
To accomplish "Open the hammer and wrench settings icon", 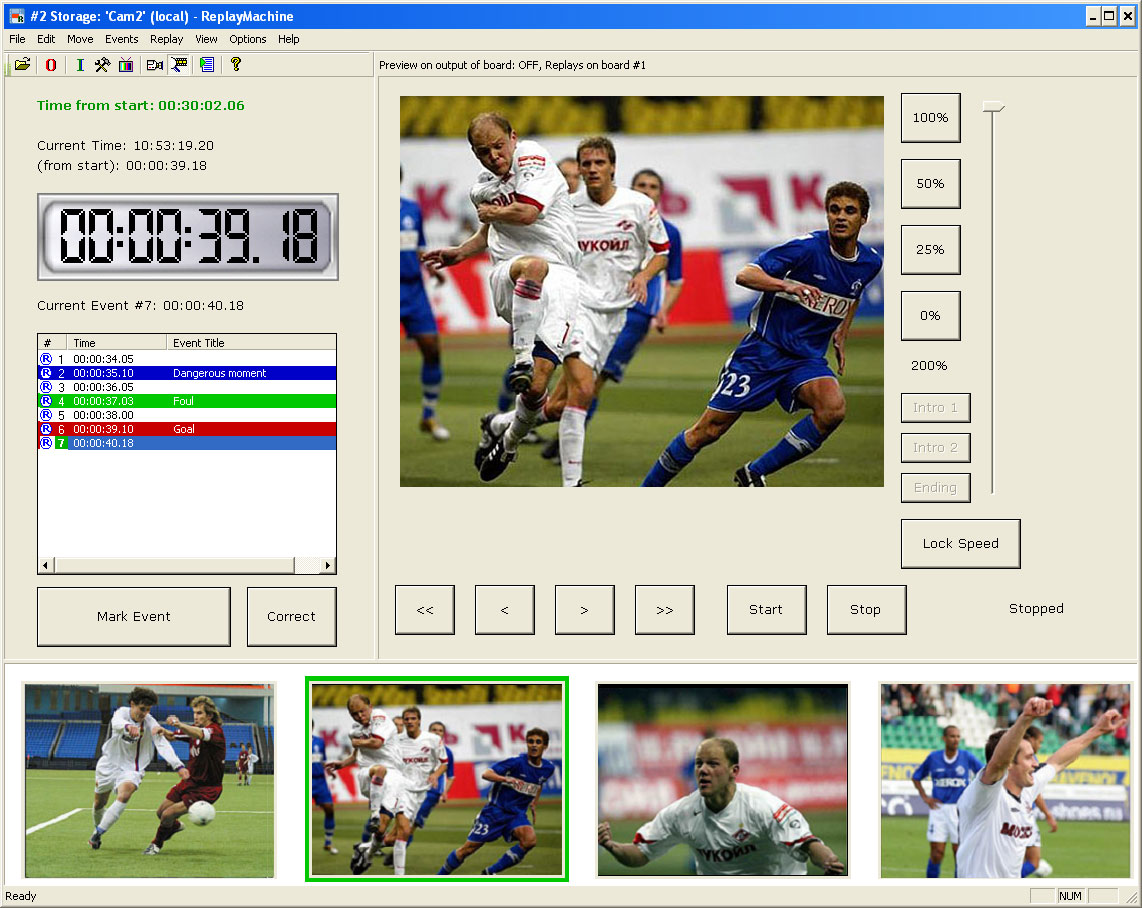I will point(103,65).
